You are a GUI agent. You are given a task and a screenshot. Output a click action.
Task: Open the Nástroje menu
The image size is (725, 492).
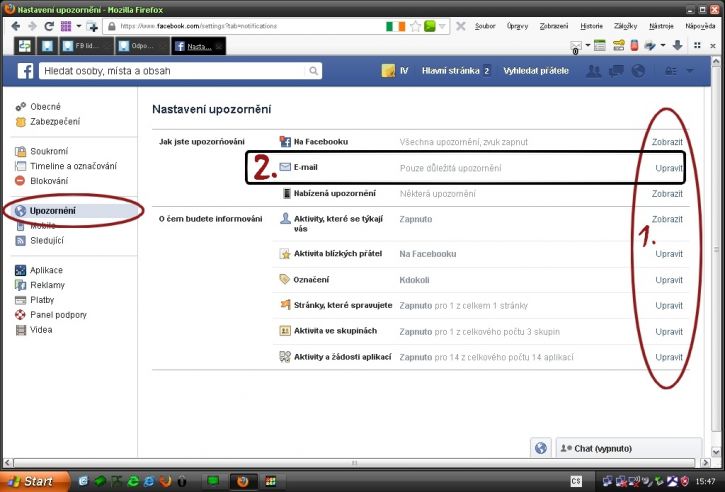[661, 26]
